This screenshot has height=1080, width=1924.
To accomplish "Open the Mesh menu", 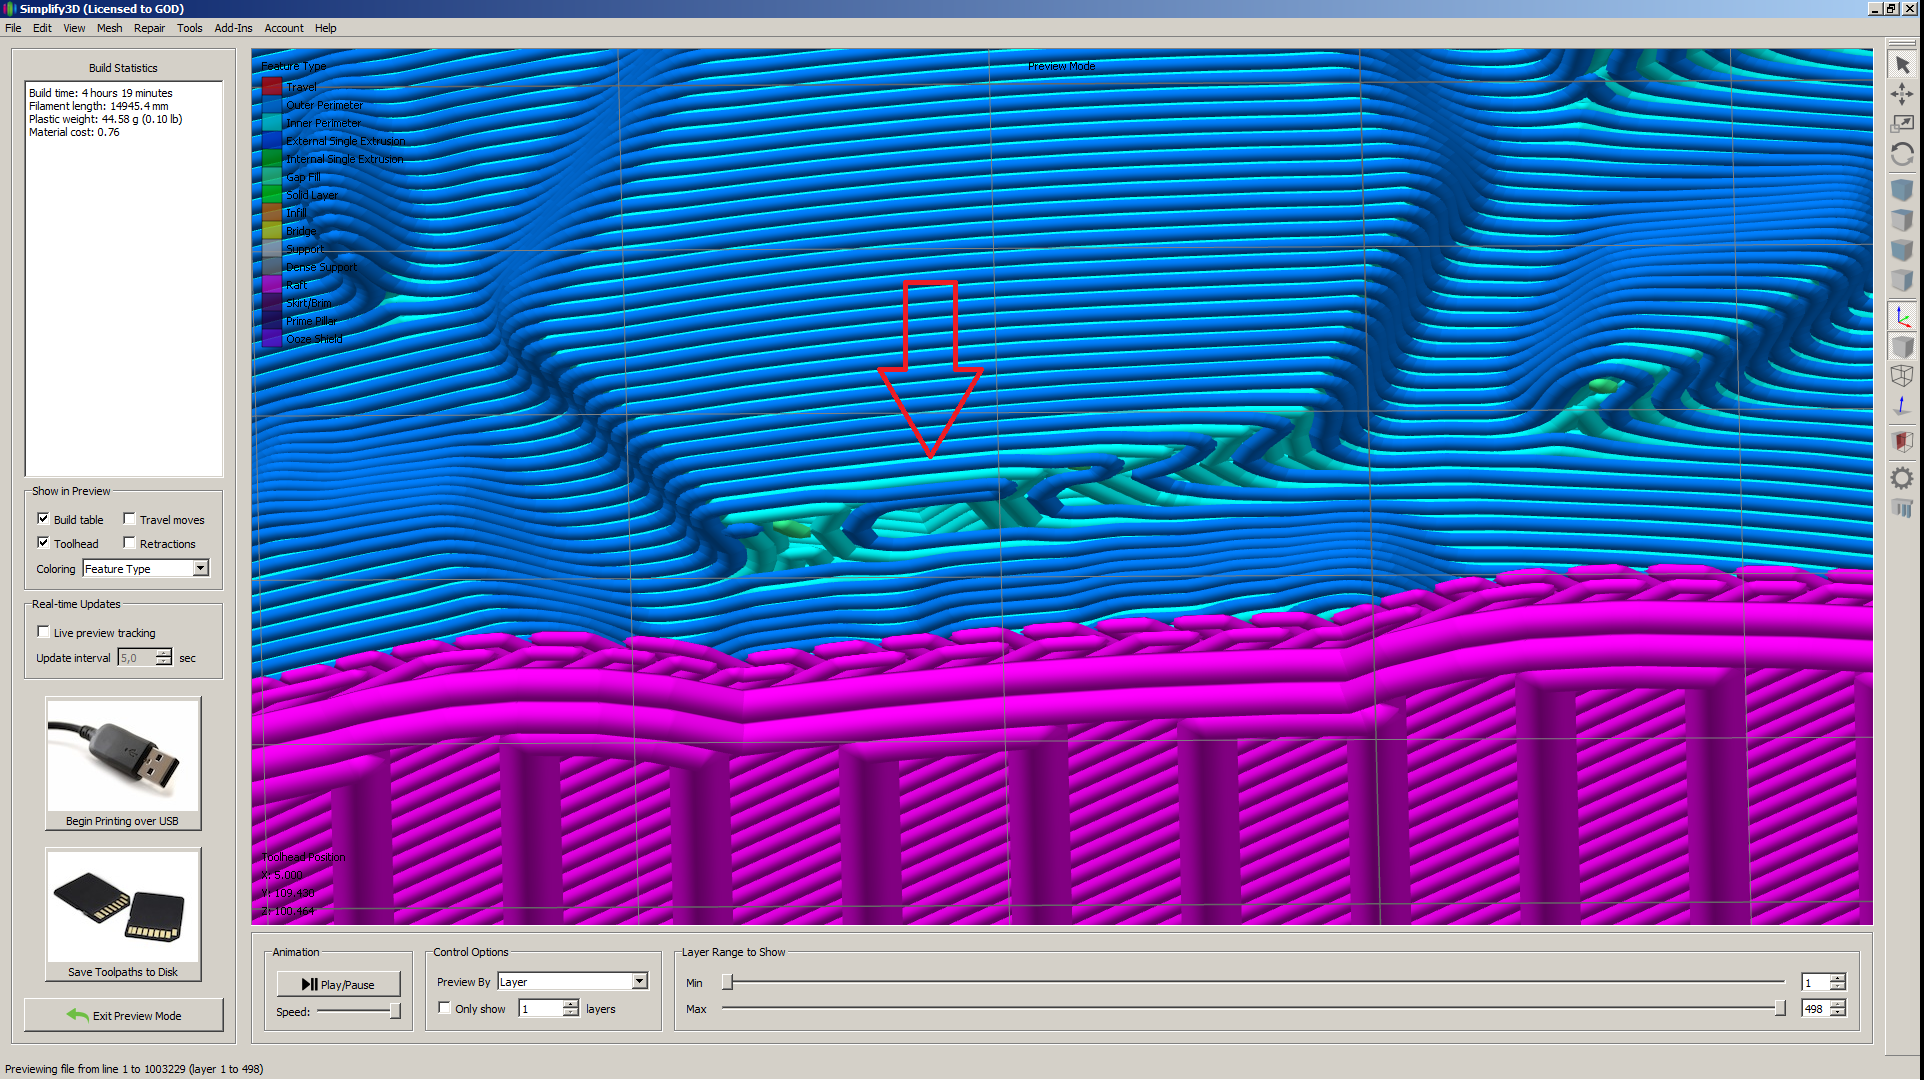I will coord(109,28).
